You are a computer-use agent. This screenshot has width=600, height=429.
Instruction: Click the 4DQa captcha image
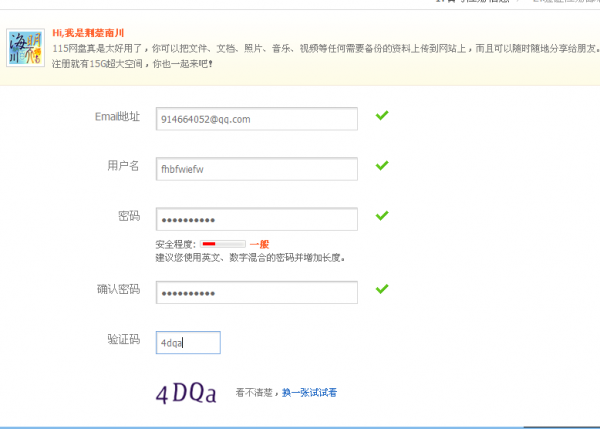point(186,393)
